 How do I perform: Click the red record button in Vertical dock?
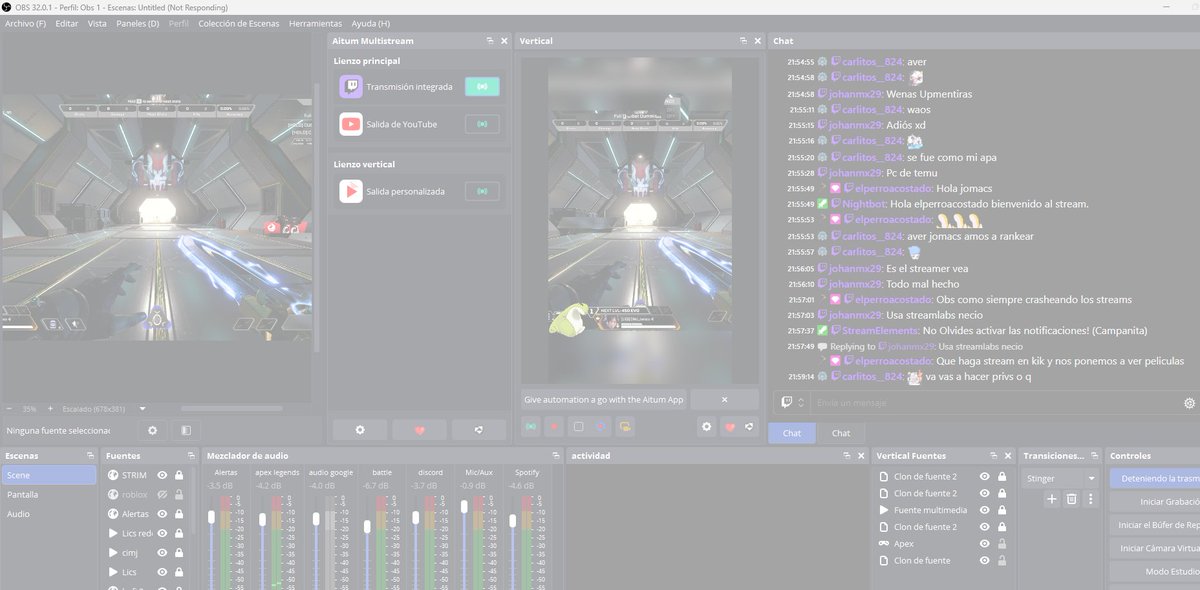click(553, 427)
